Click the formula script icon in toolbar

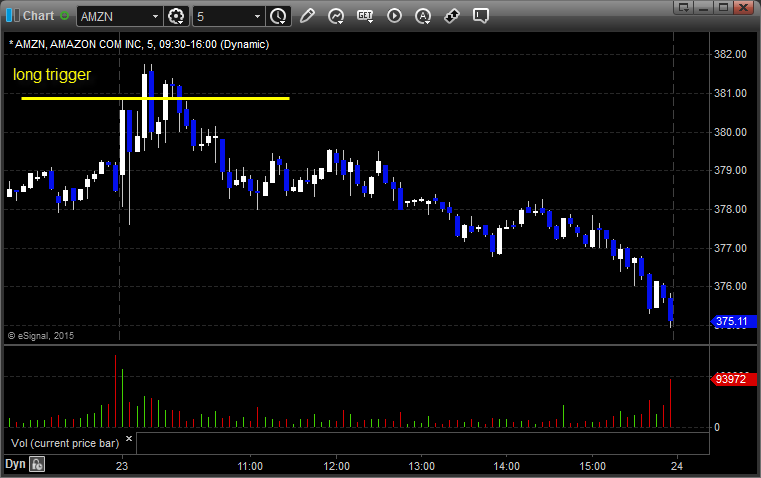point(365,16)
